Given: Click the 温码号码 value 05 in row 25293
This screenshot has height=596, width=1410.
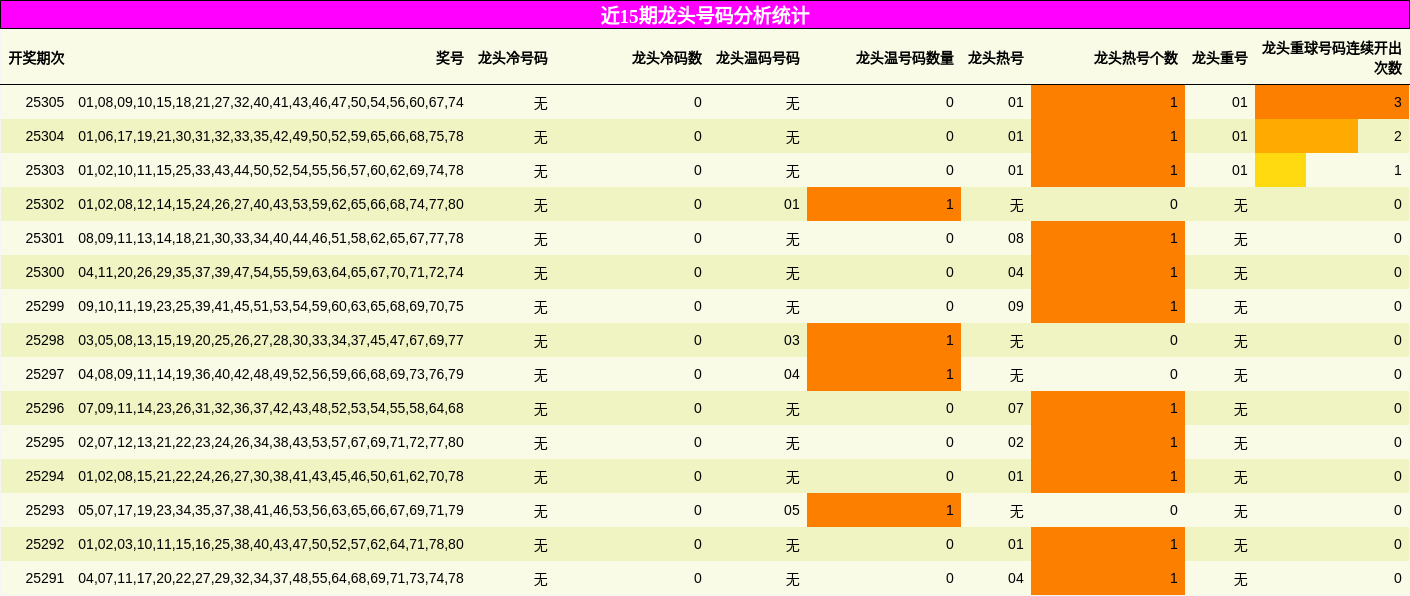Looking at the screenshot, I should pyautogui.click(x=790, y=510).
